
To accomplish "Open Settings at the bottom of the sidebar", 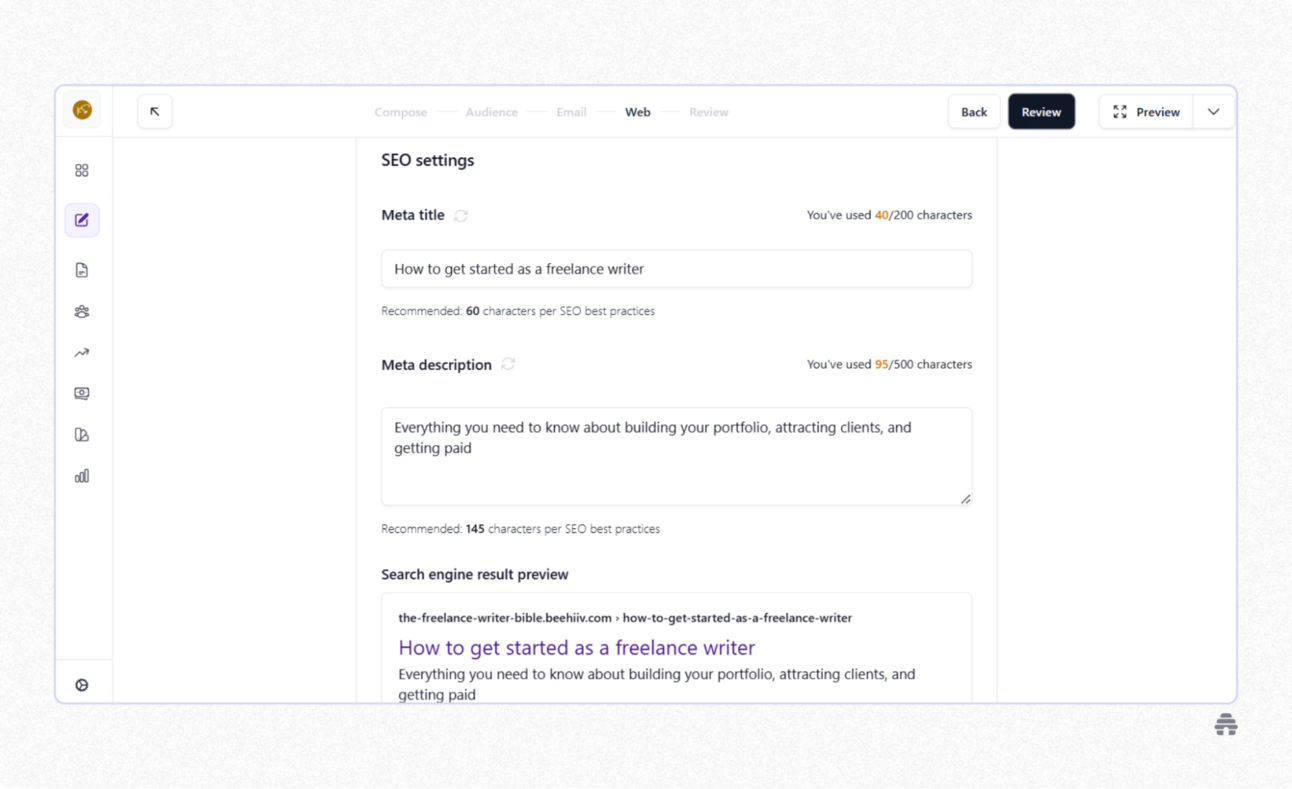I will pos(82,683).
